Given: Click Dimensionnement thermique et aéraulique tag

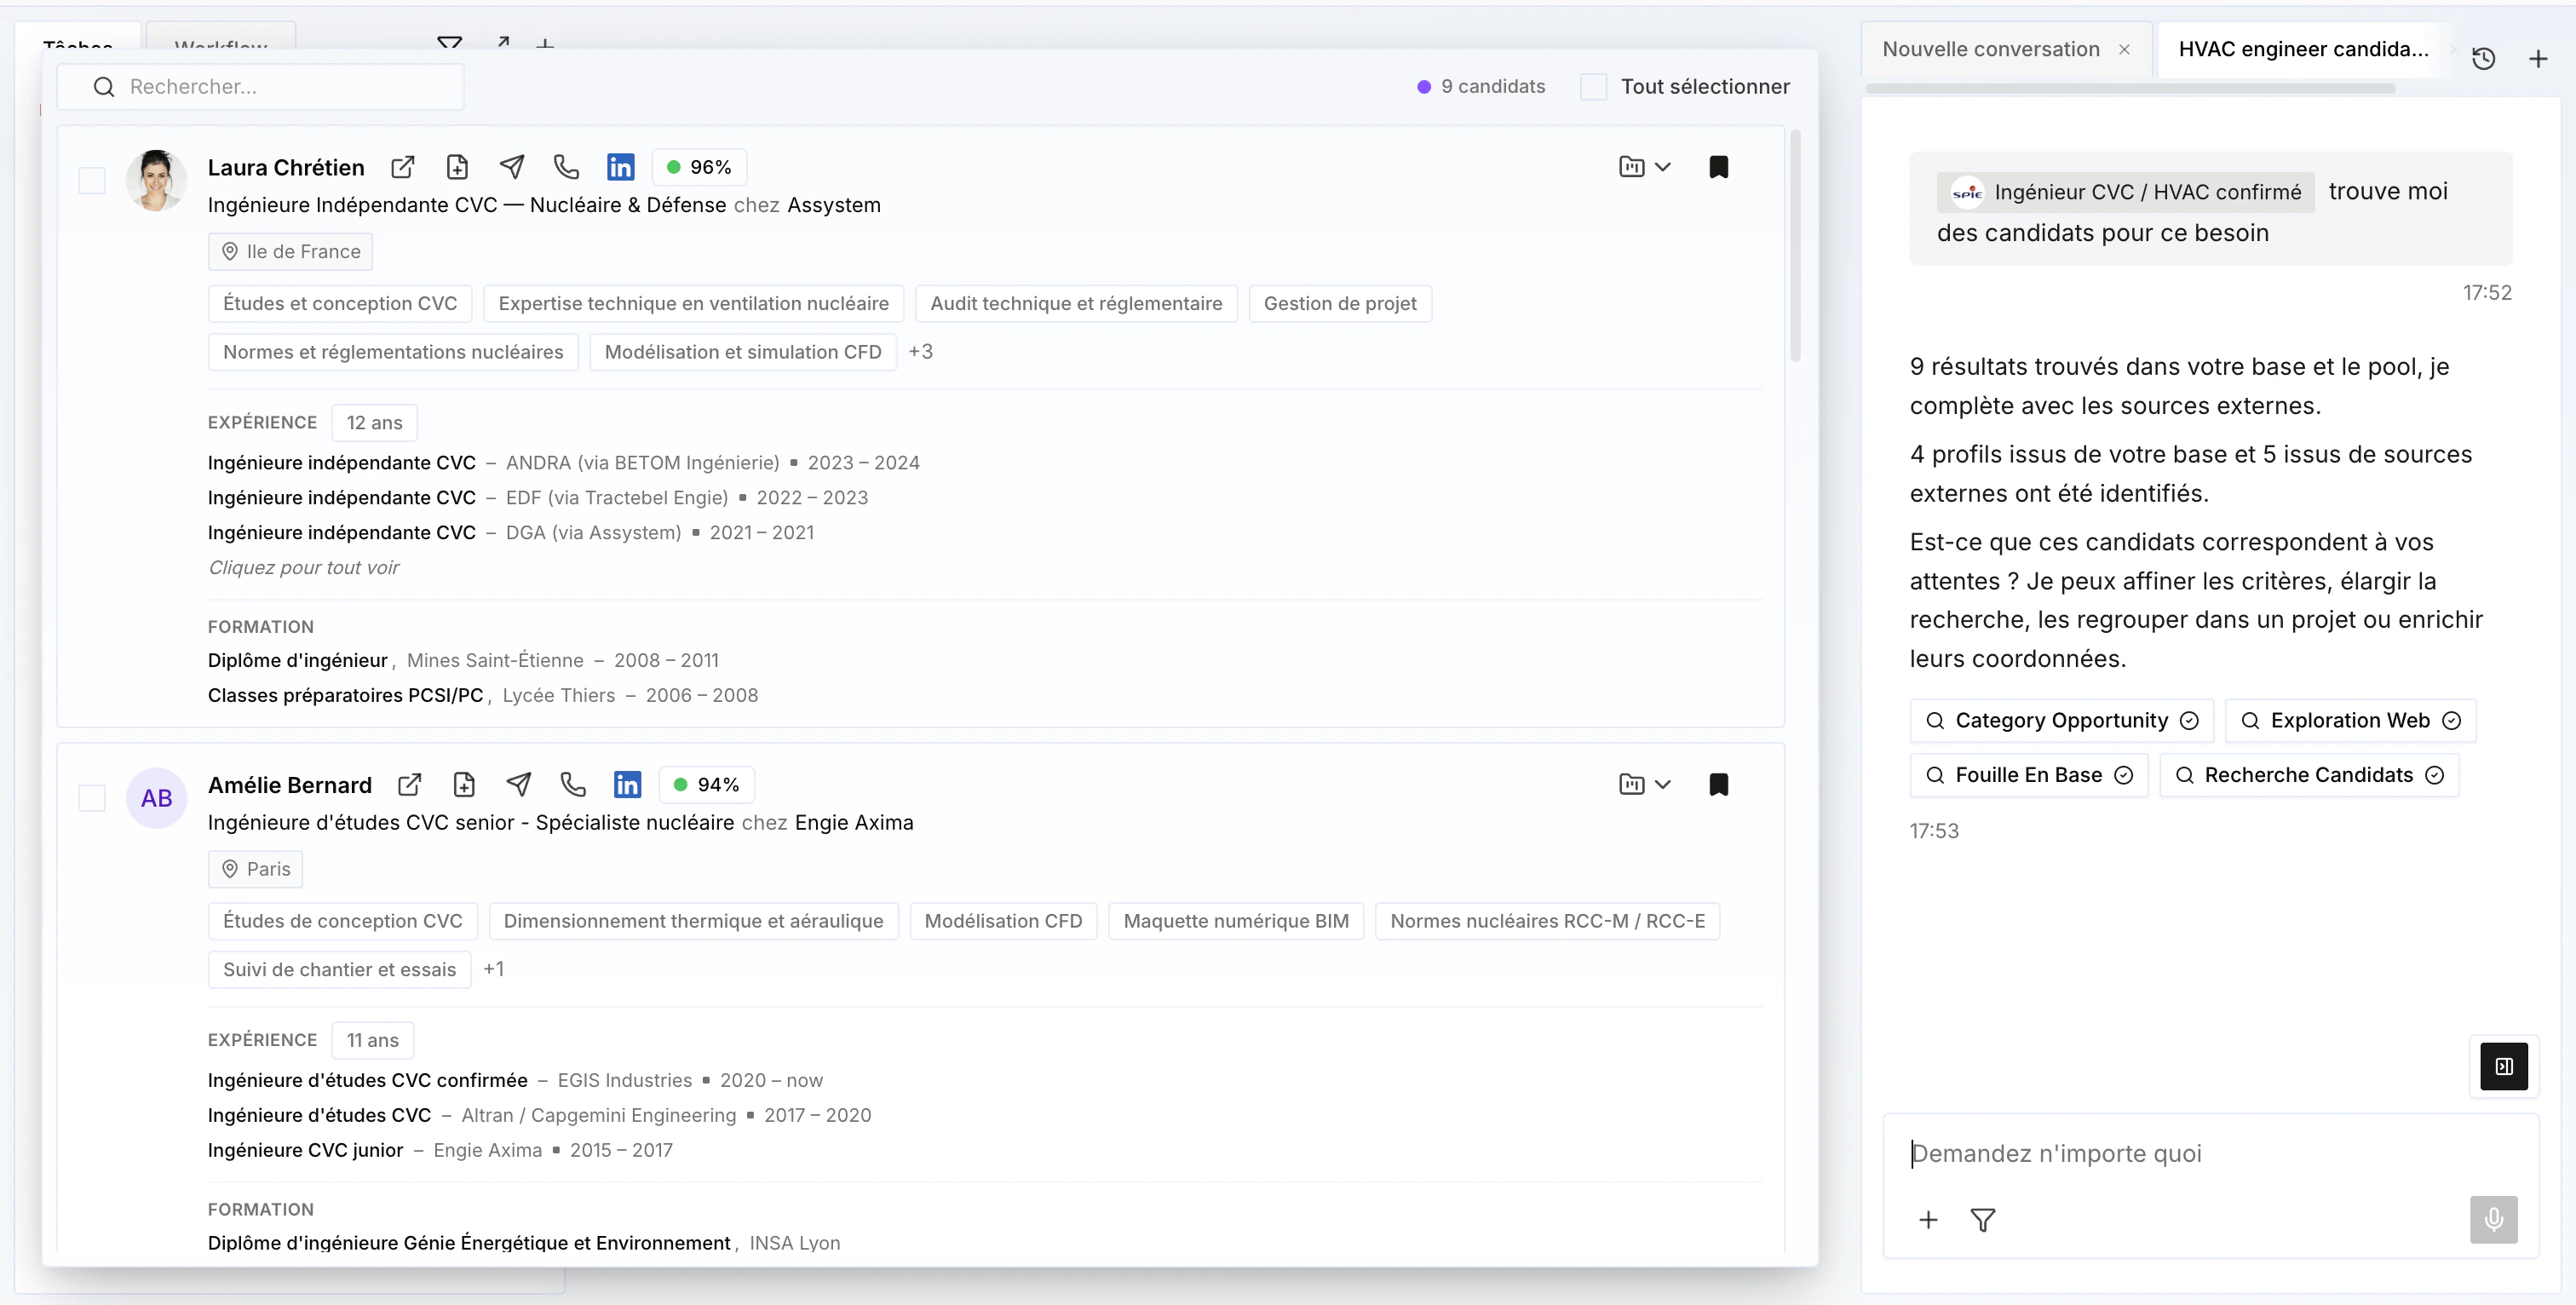Looking at the screenshot, I should [x=694, y=922].
